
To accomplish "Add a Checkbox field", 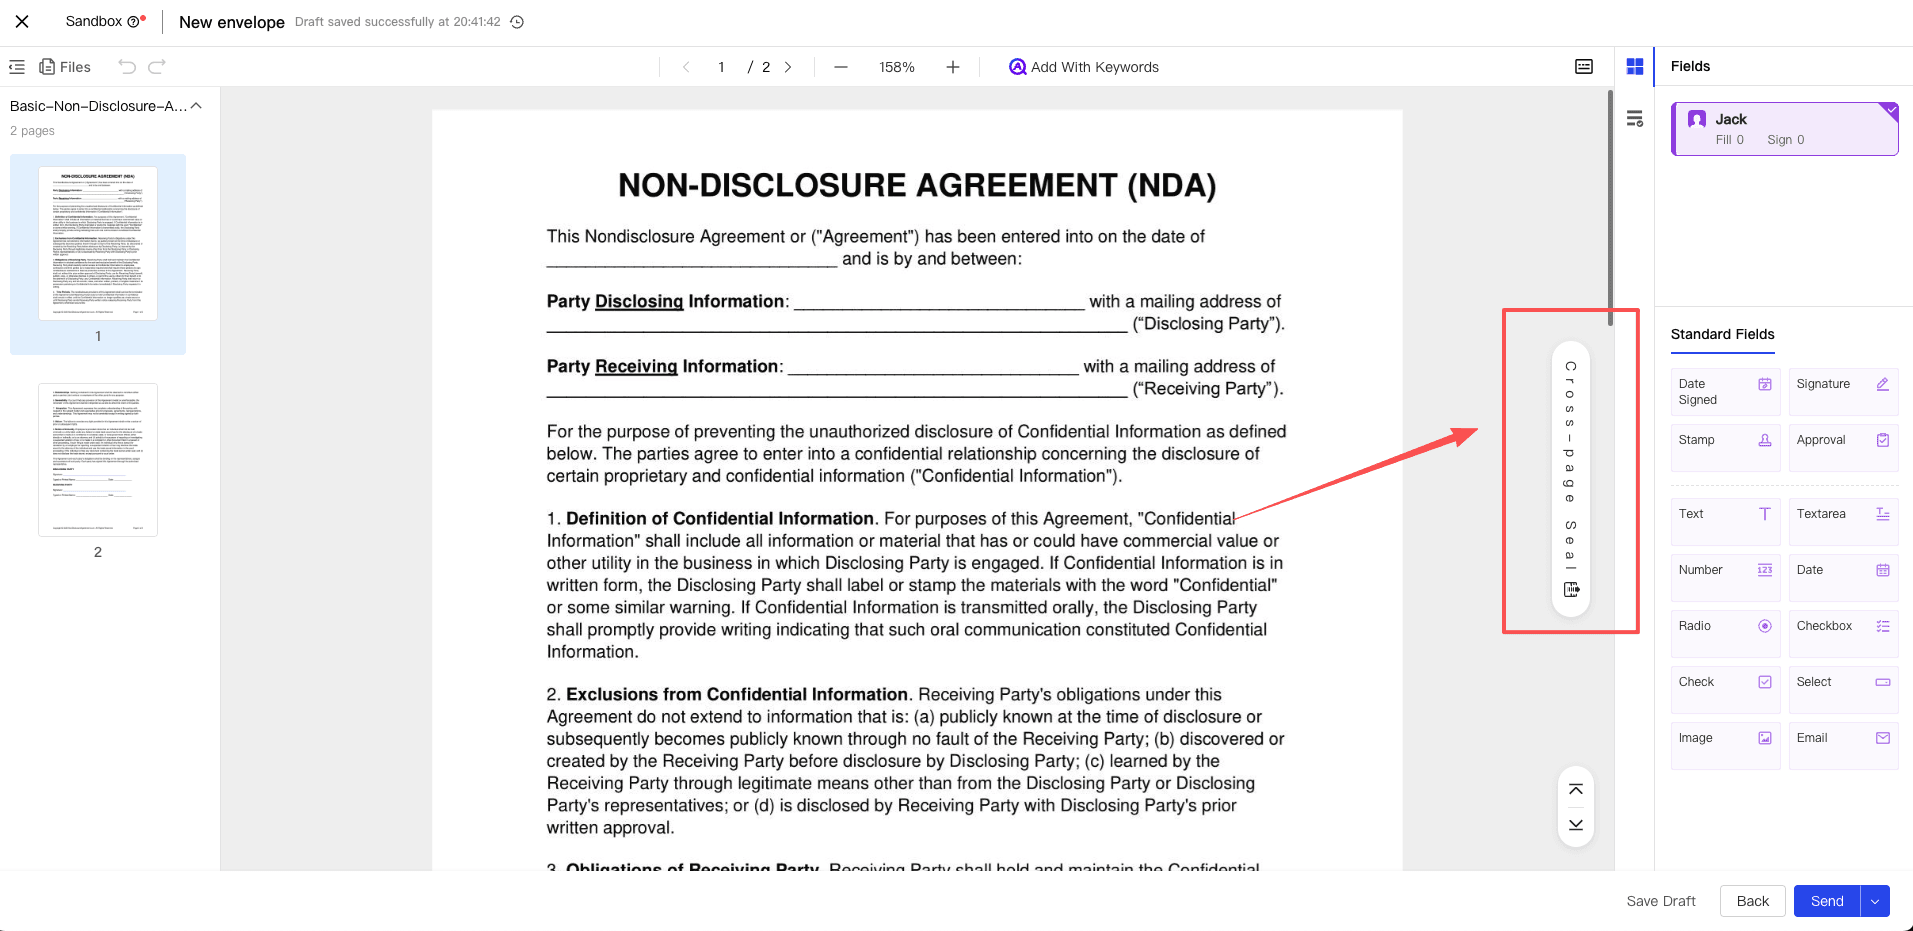I will (x=1842, y=627).
